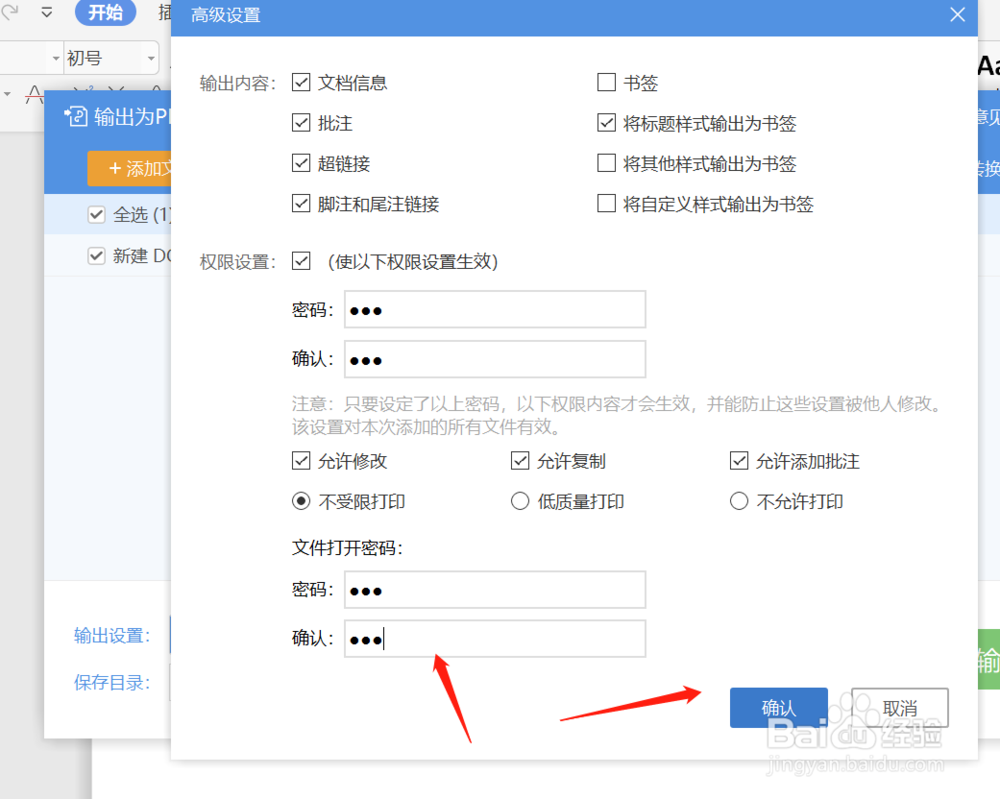Disable the 权限设置 checkbox

point(301,259)
